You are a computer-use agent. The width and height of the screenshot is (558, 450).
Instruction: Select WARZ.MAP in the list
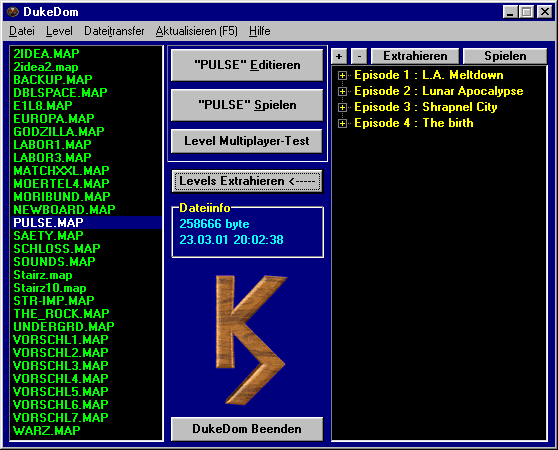click(86, 431)
